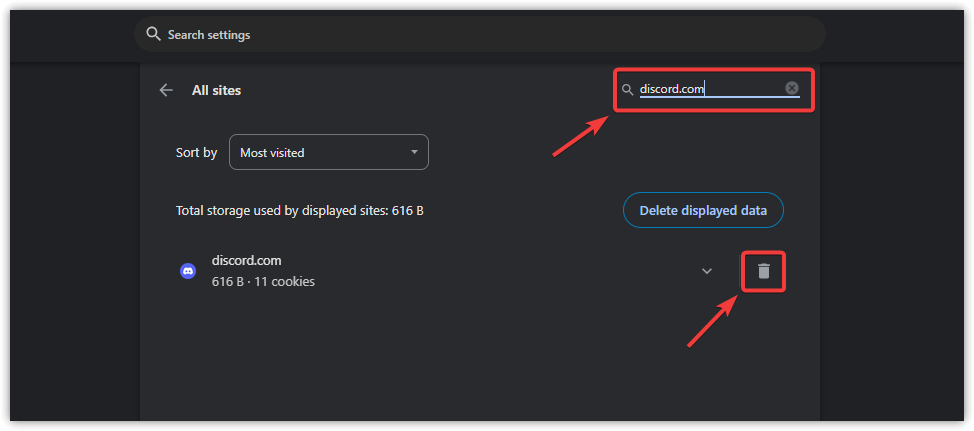Open the Most visited sort dropdown
974x431 pixels.
point(328,153)
